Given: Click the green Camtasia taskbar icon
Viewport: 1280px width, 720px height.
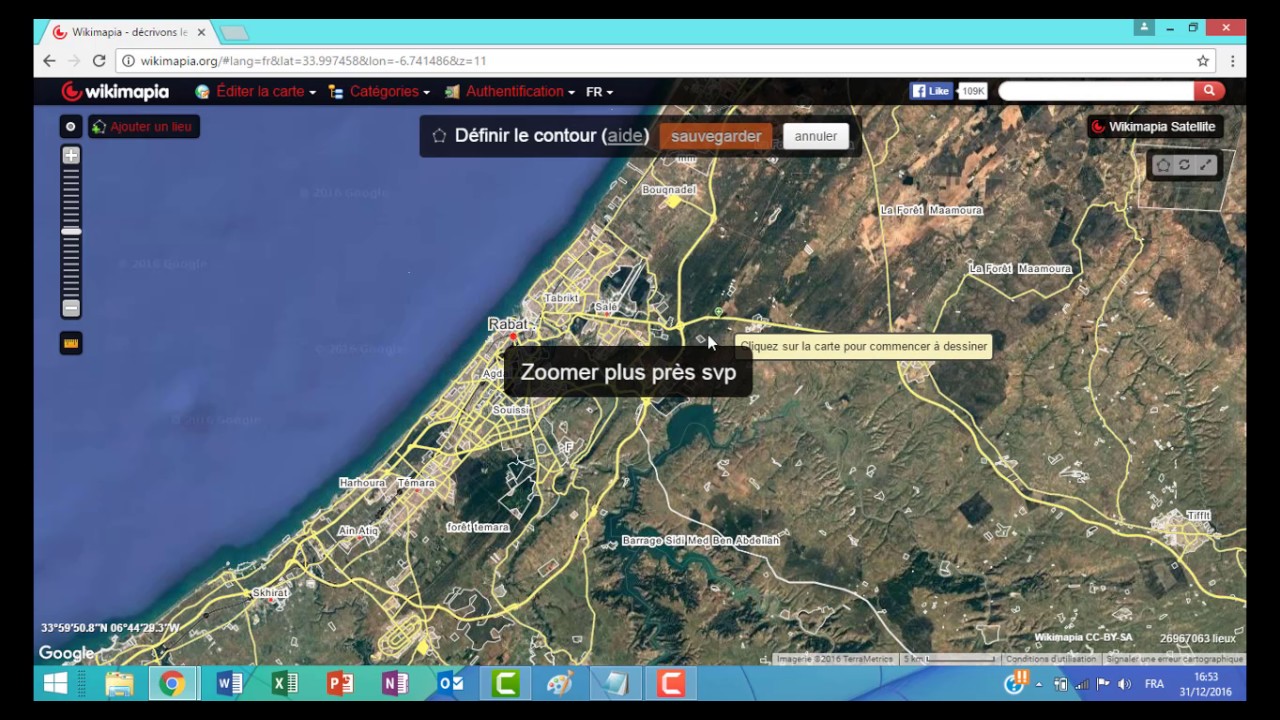Looking at the screenshot, I should point(505,684).
